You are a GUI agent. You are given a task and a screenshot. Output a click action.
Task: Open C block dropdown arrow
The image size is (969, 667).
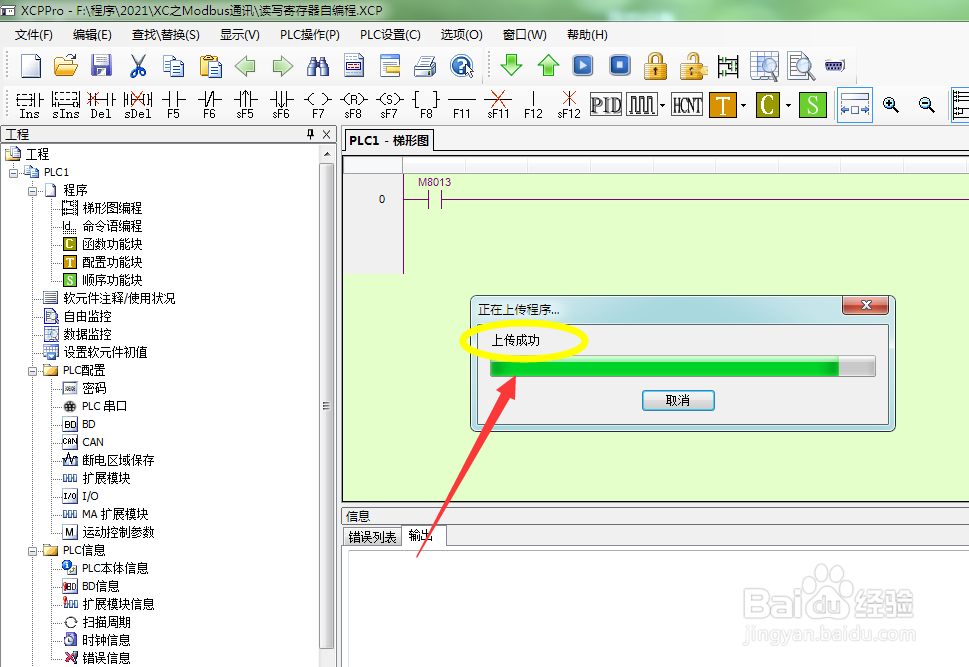tap(789, 105)
